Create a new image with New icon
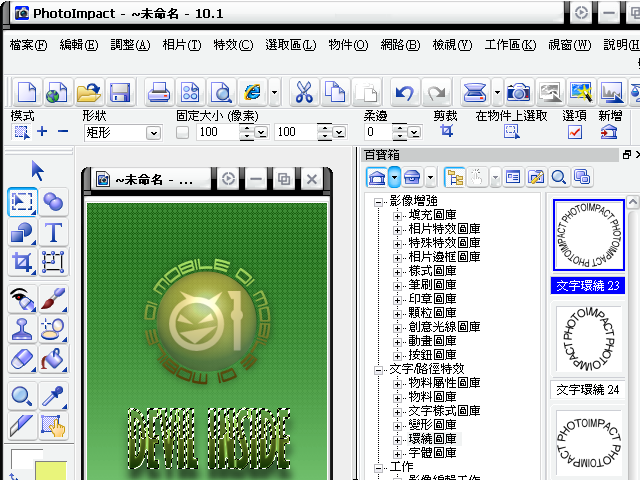640x480 pixels. pos(27,91)
